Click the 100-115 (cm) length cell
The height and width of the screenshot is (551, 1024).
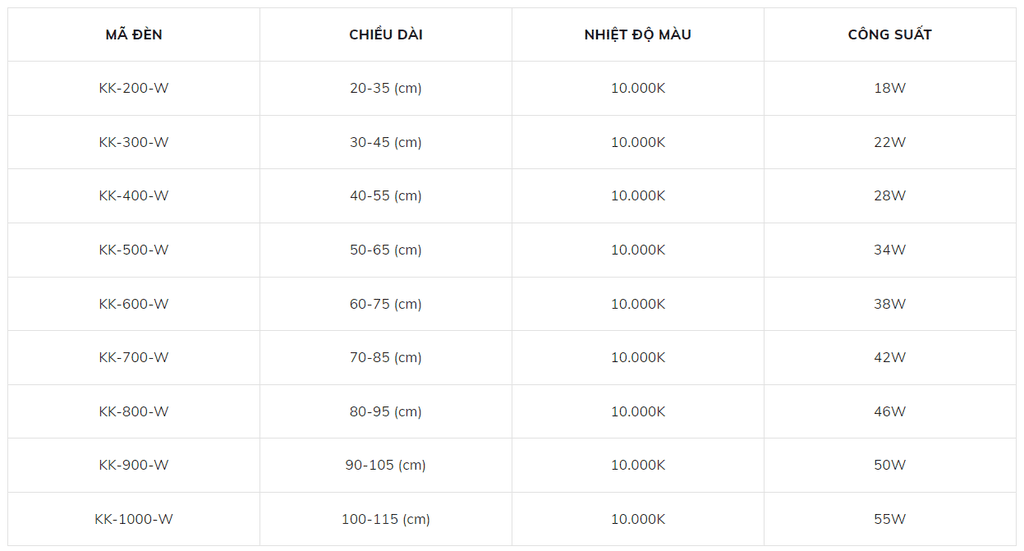tap(386, 519)
